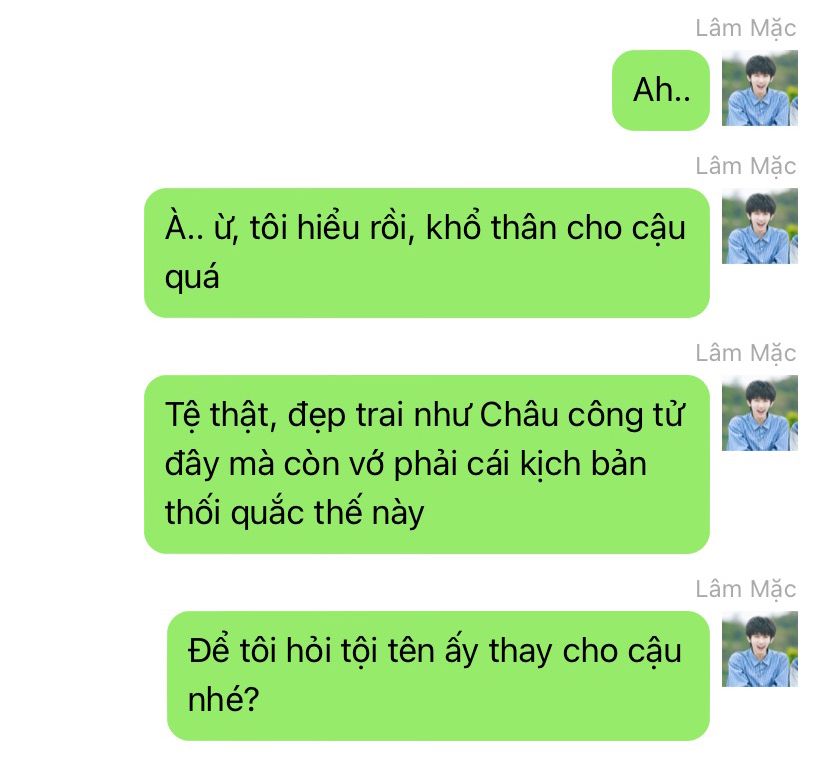
Task: Select the "Tệ thật, đẹp trai như Châu công tử" bubble
Action: [427, 464]
